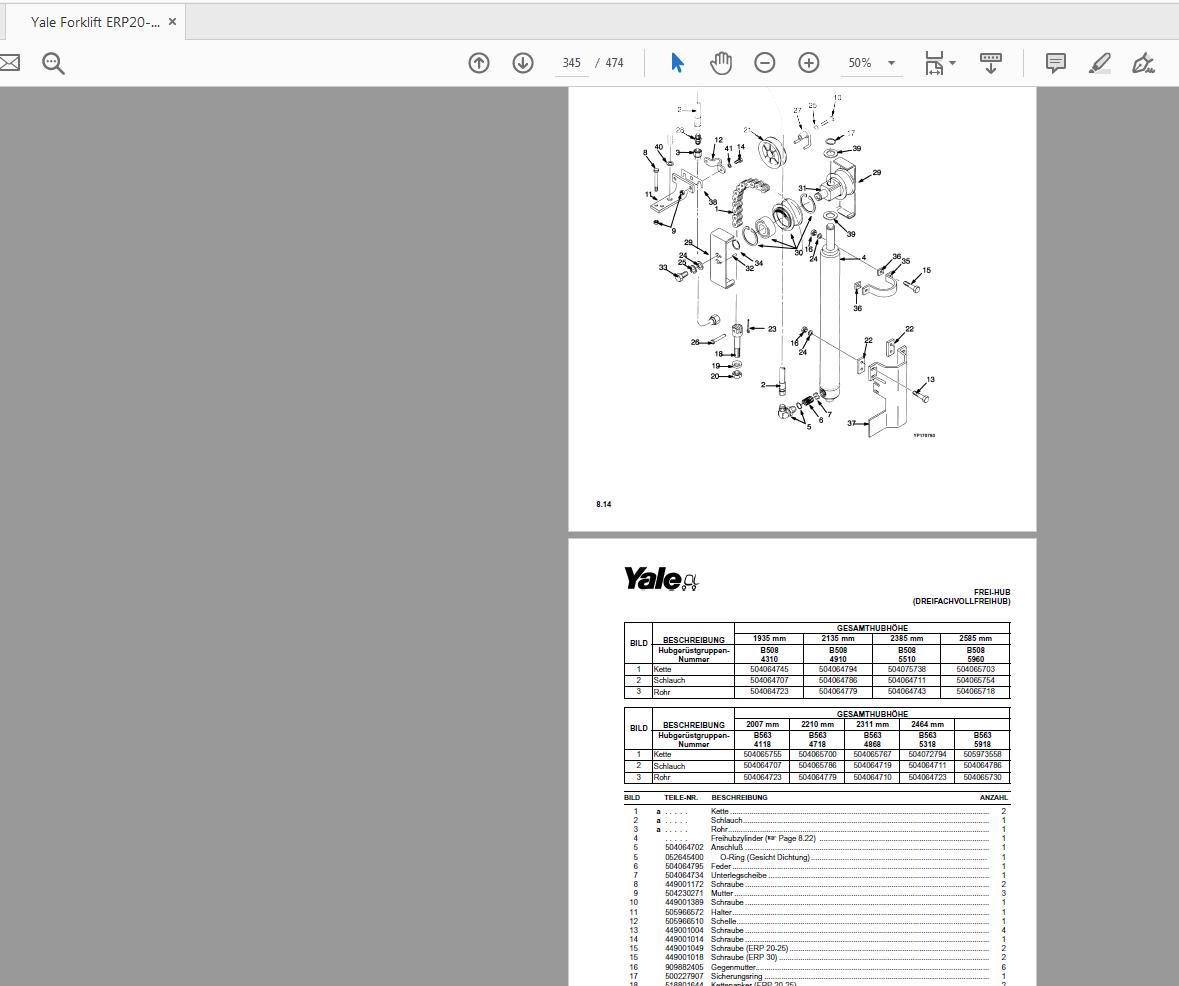Viewport: 1179px width, 986px height.
Task: Switch to the Yale Forklift ERP20 tab
Action: point(88,20)
